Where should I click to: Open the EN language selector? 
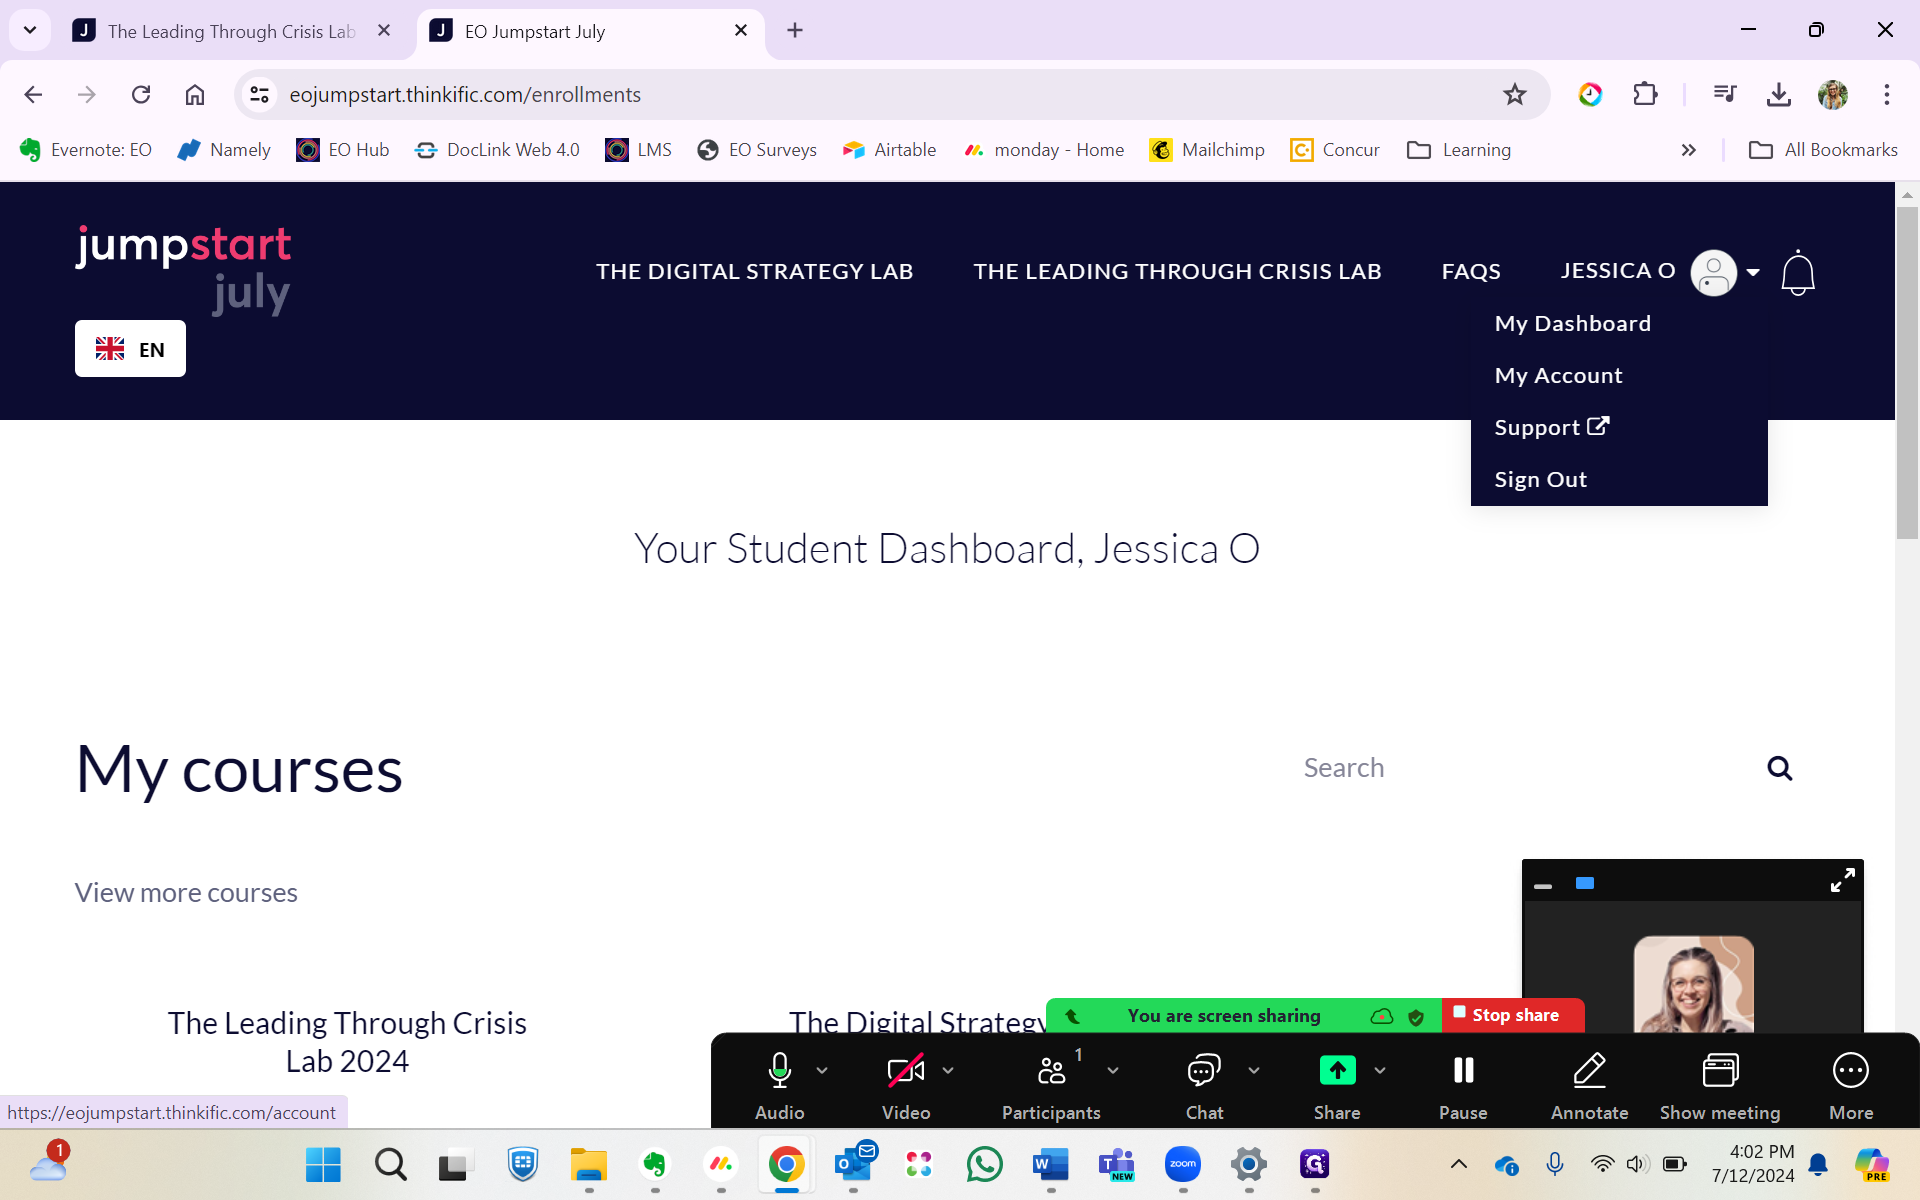pyautogui.click(x=130, y=349)
